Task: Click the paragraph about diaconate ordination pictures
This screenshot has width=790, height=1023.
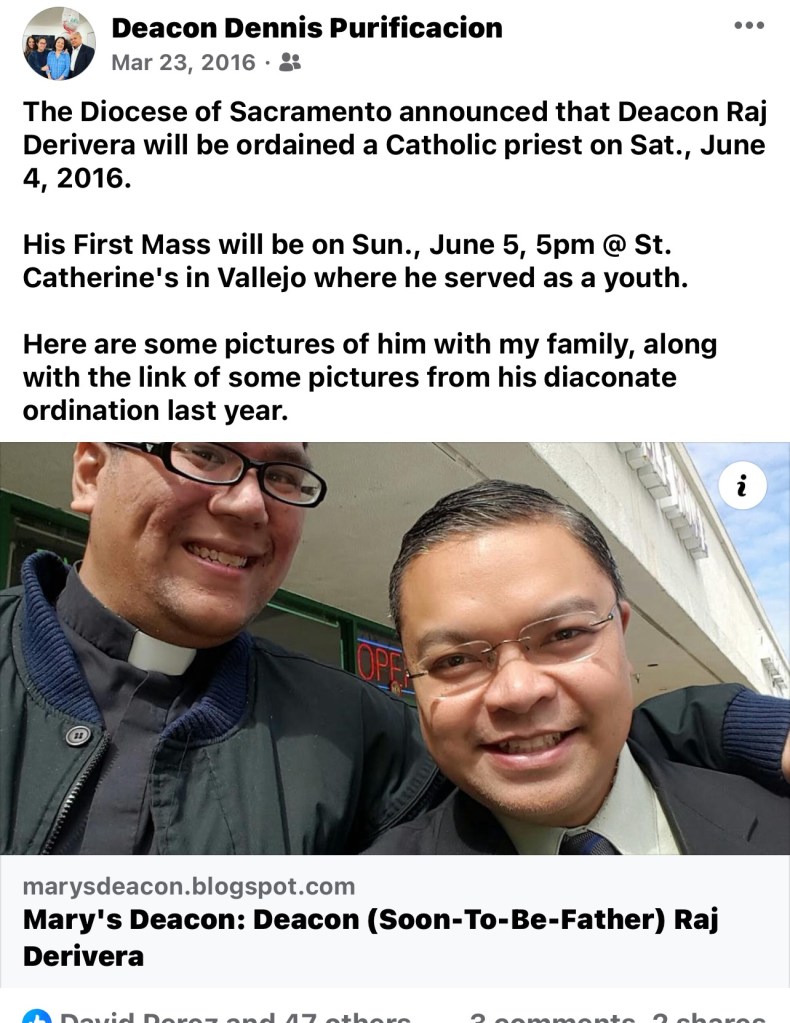Action: pos(370,377)
